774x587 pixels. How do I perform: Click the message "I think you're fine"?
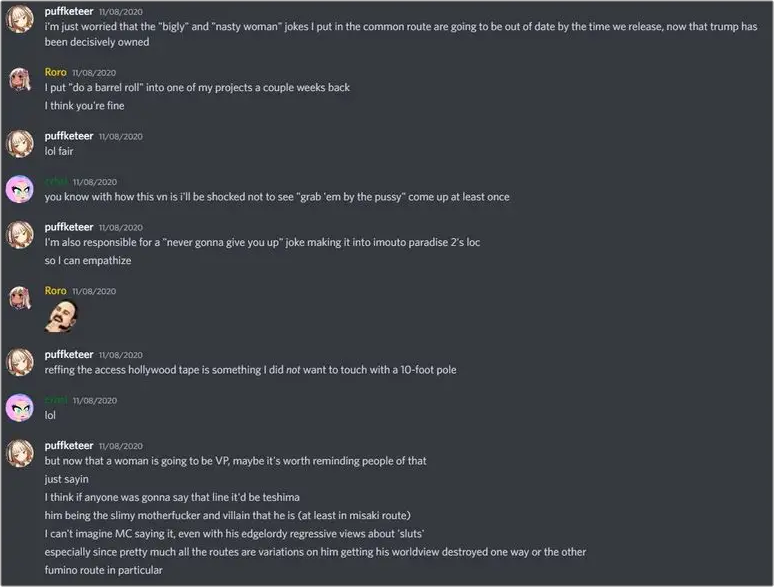(84, 105)
